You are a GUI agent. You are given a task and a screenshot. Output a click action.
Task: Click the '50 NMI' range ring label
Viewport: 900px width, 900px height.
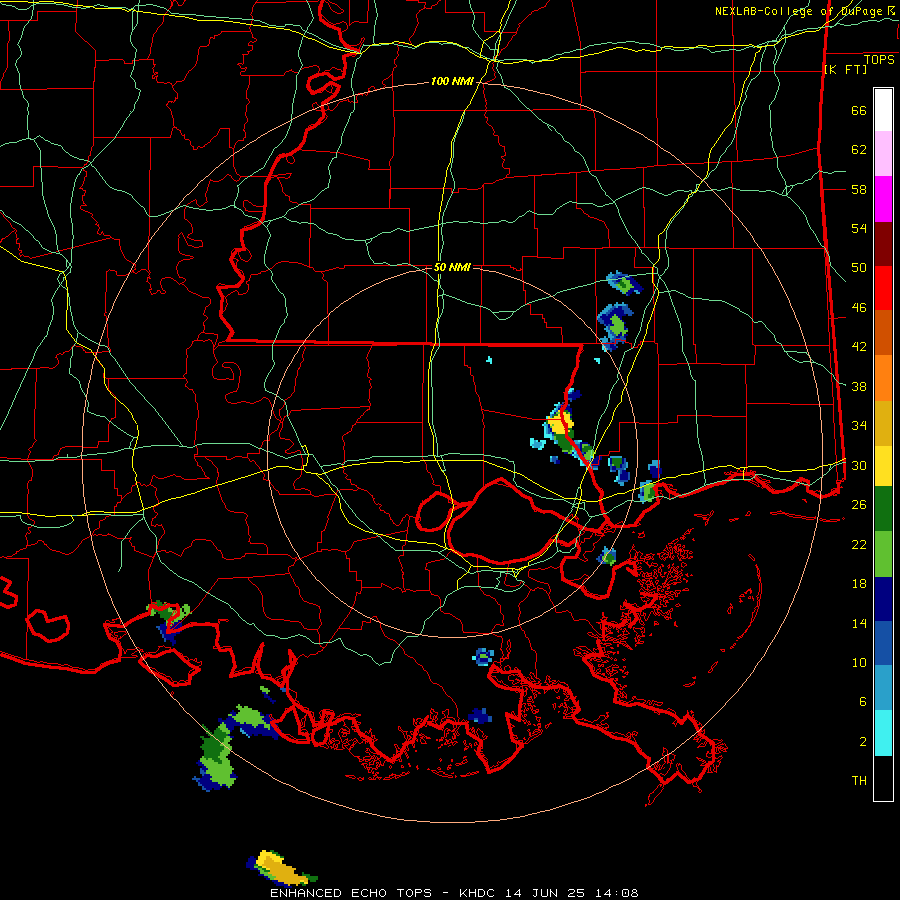[x=452, y=267]
